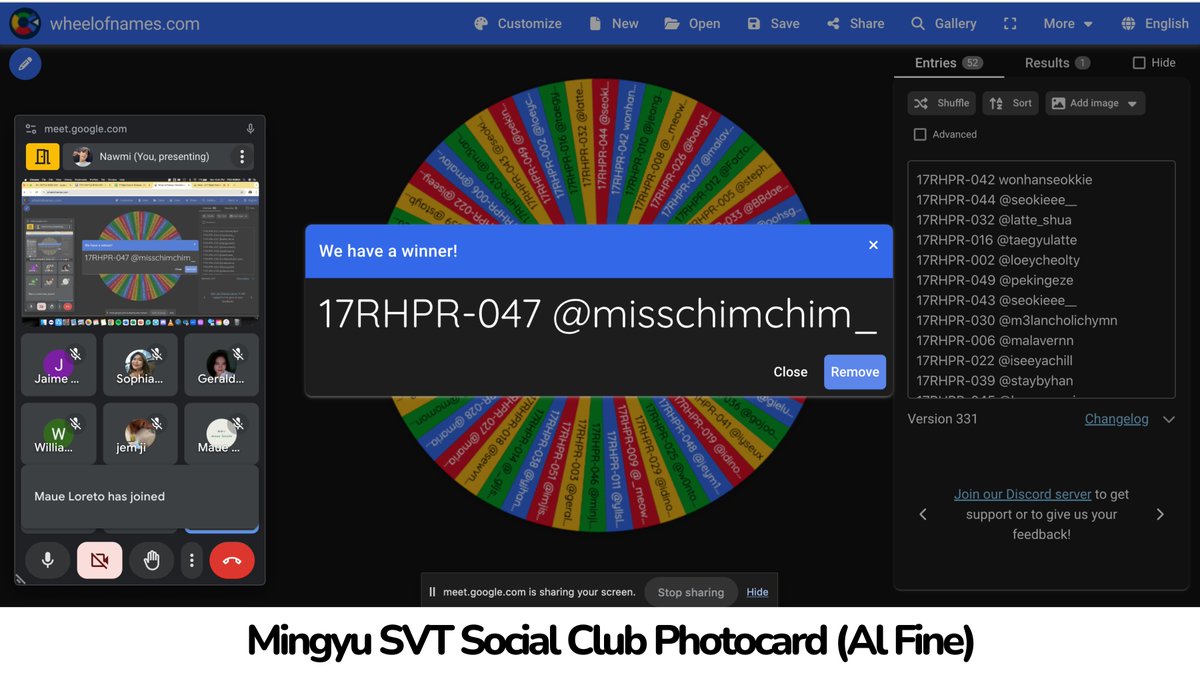1200x675 pixels.
Task: Open the Add image dropdown
Action: click(x=1095, y=103)
